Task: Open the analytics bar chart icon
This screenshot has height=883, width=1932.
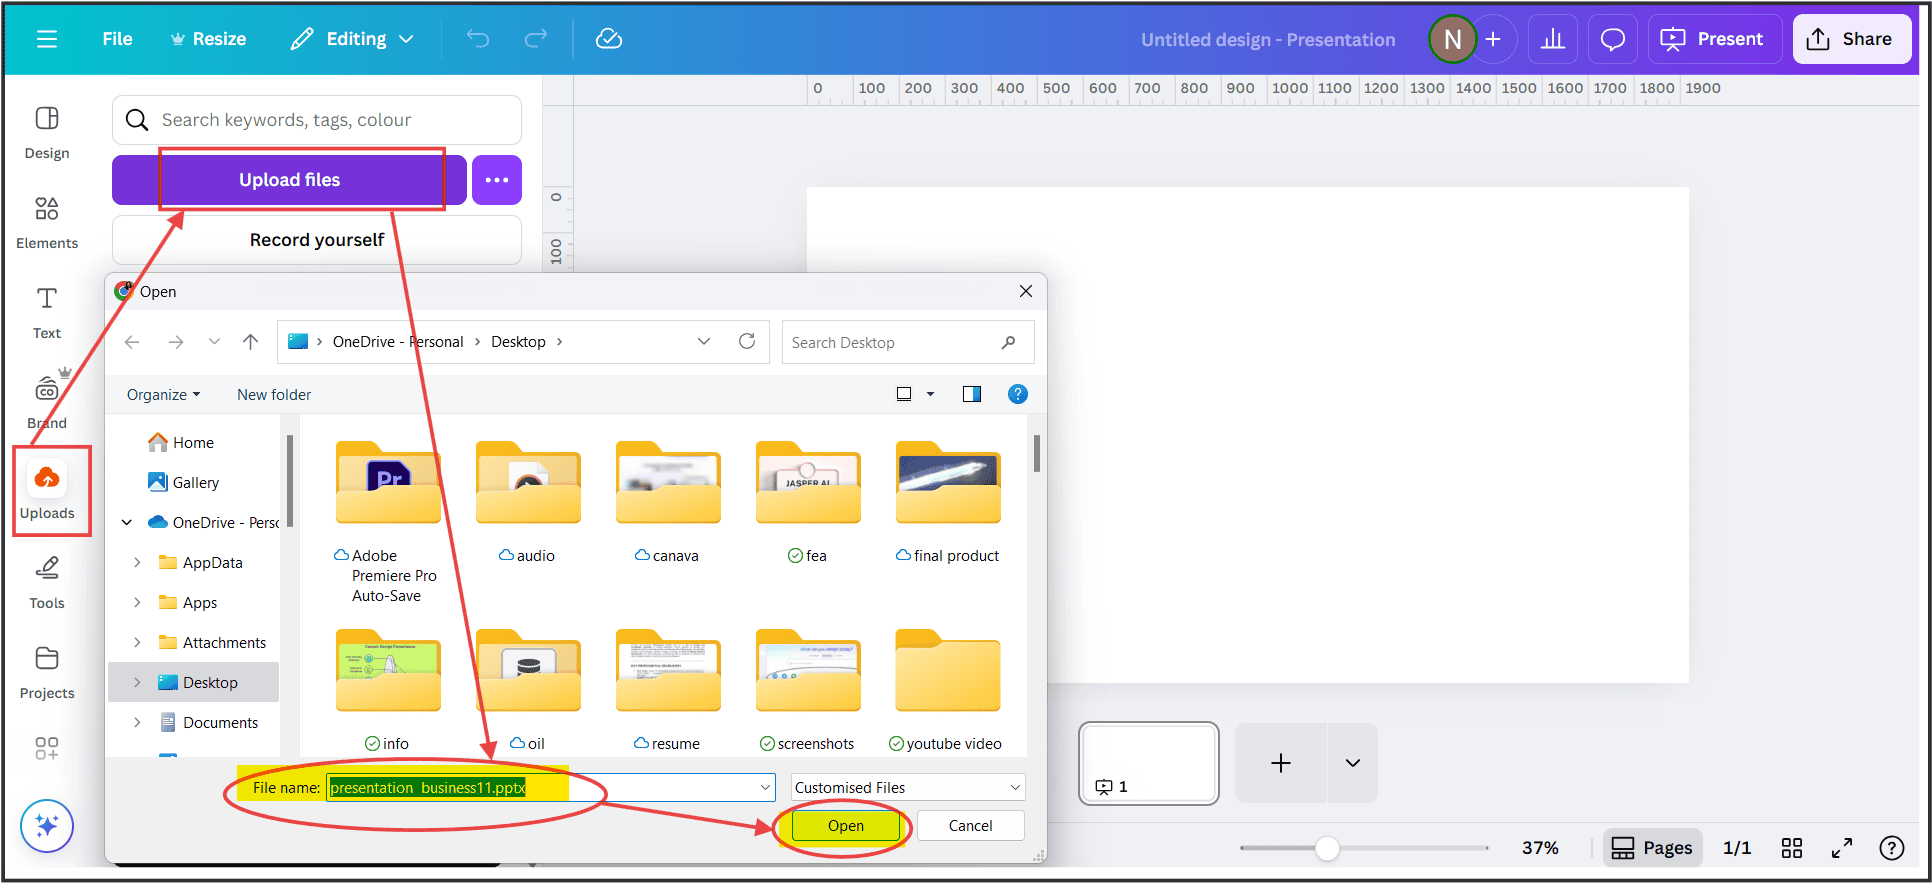Action: [x=1552, y=39]
